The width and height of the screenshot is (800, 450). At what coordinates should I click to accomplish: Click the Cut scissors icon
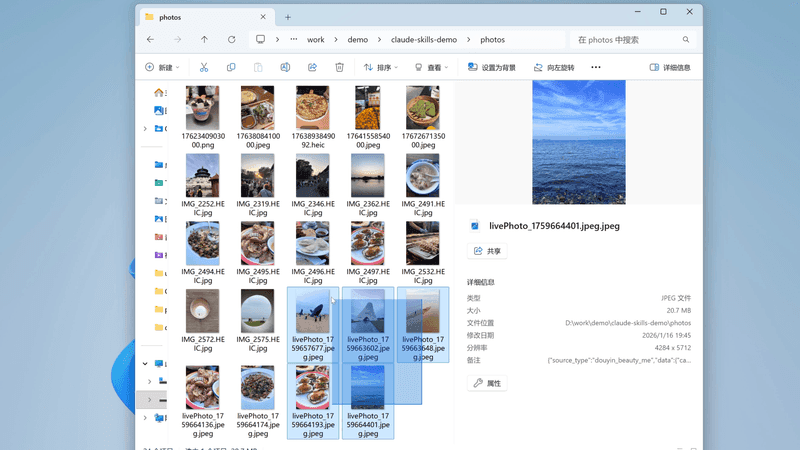click(203, 67)
